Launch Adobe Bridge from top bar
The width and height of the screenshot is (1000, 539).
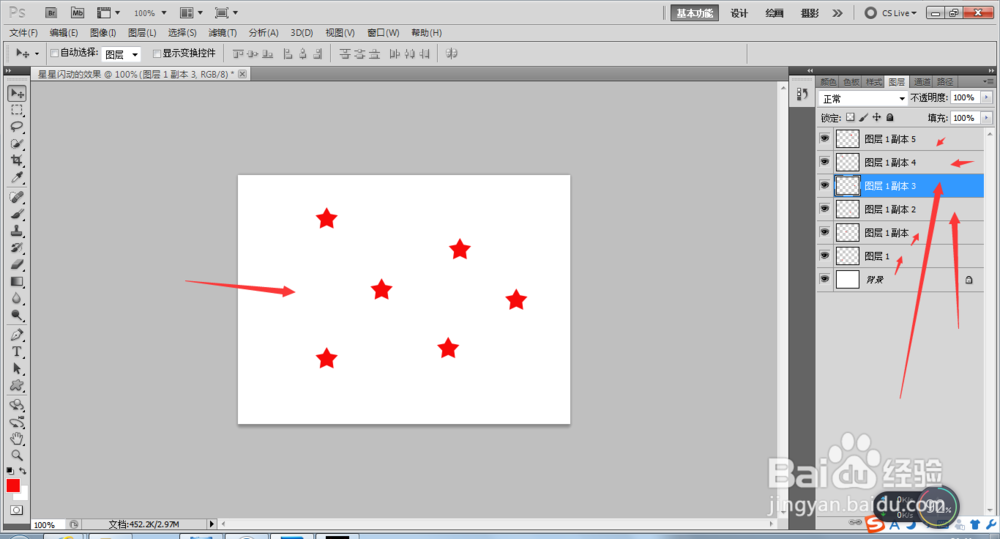coord(52,13)
